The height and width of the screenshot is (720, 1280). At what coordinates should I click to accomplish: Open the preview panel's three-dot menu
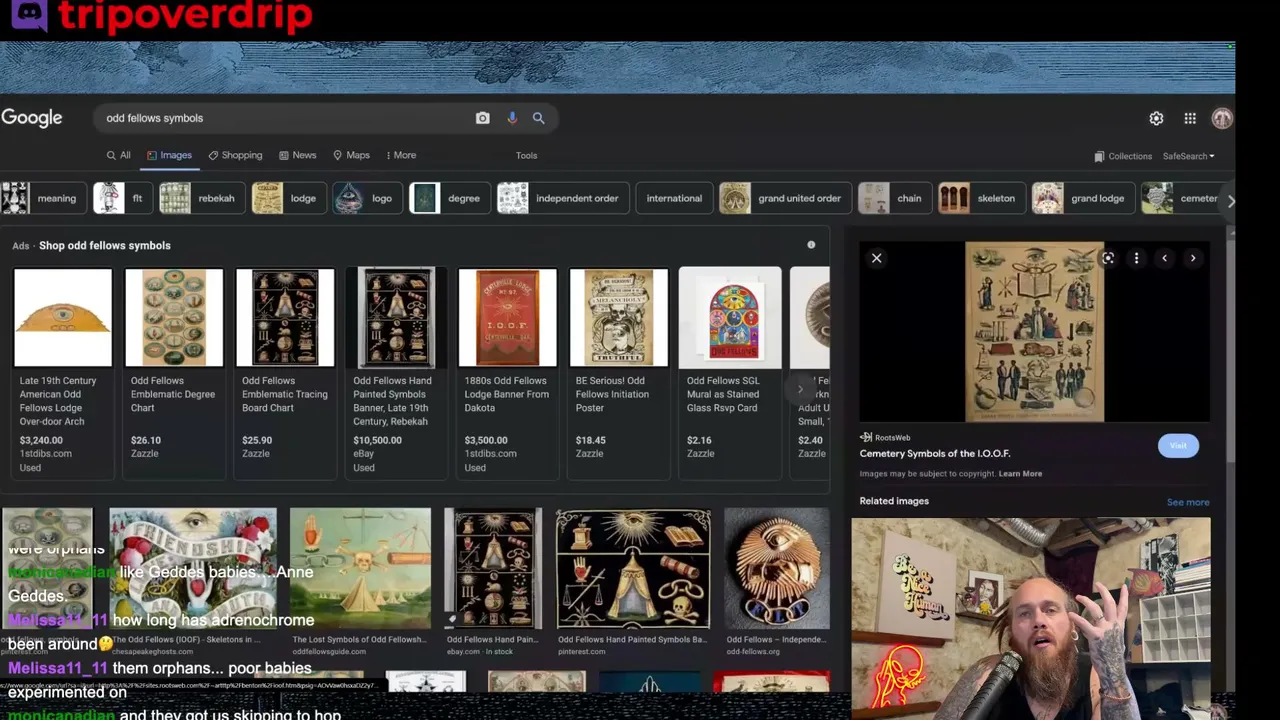coord(1136,258)
